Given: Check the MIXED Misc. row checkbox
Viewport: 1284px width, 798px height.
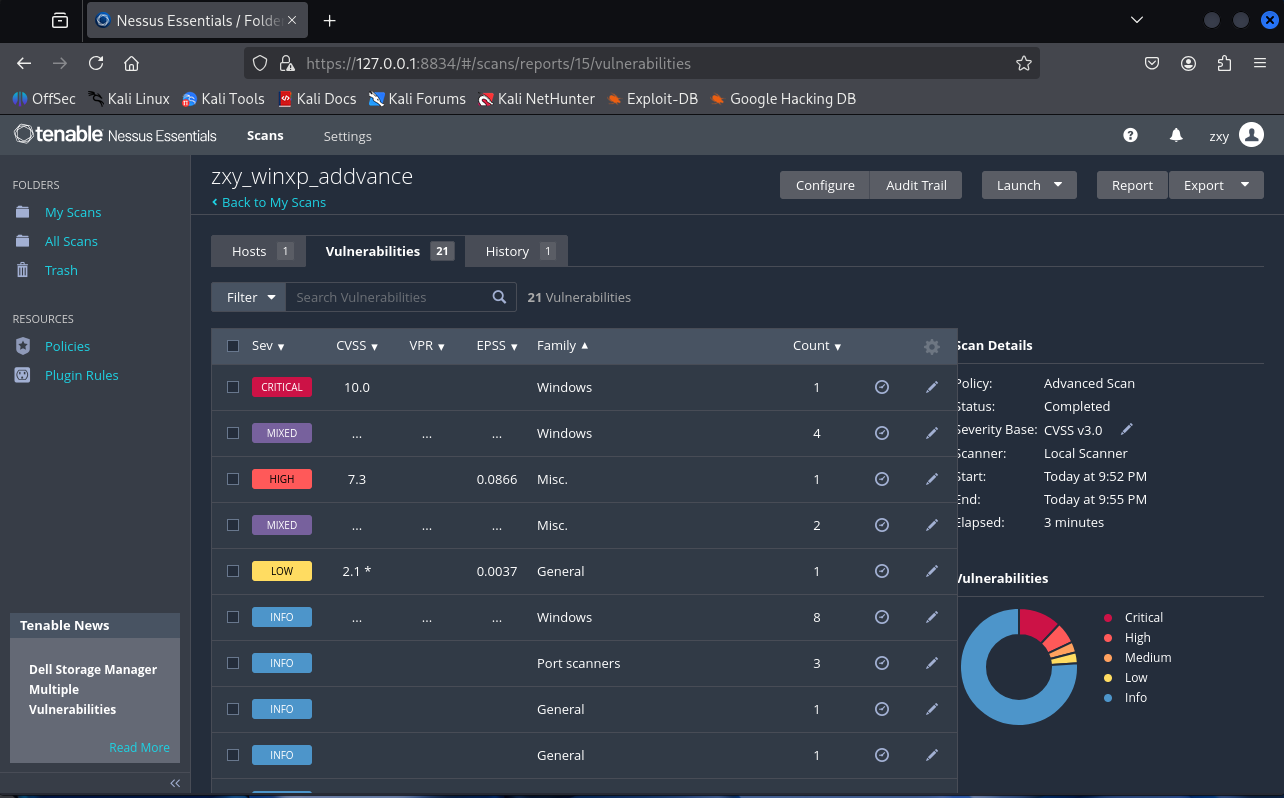Looking at the screenshot, I should (x=233, y=525).
